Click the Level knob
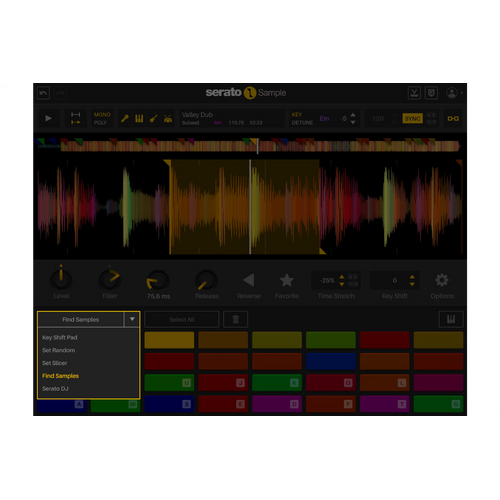Viewport: 500px width, 500px height. click(x=61, y=279)
